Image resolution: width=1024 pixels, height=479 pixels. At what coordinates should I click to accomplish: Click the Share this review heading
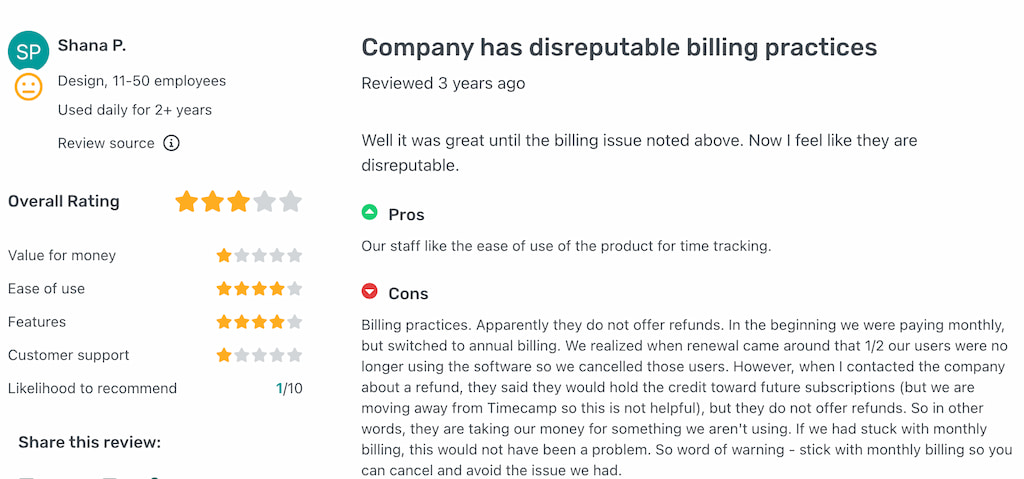click(89, 442)
